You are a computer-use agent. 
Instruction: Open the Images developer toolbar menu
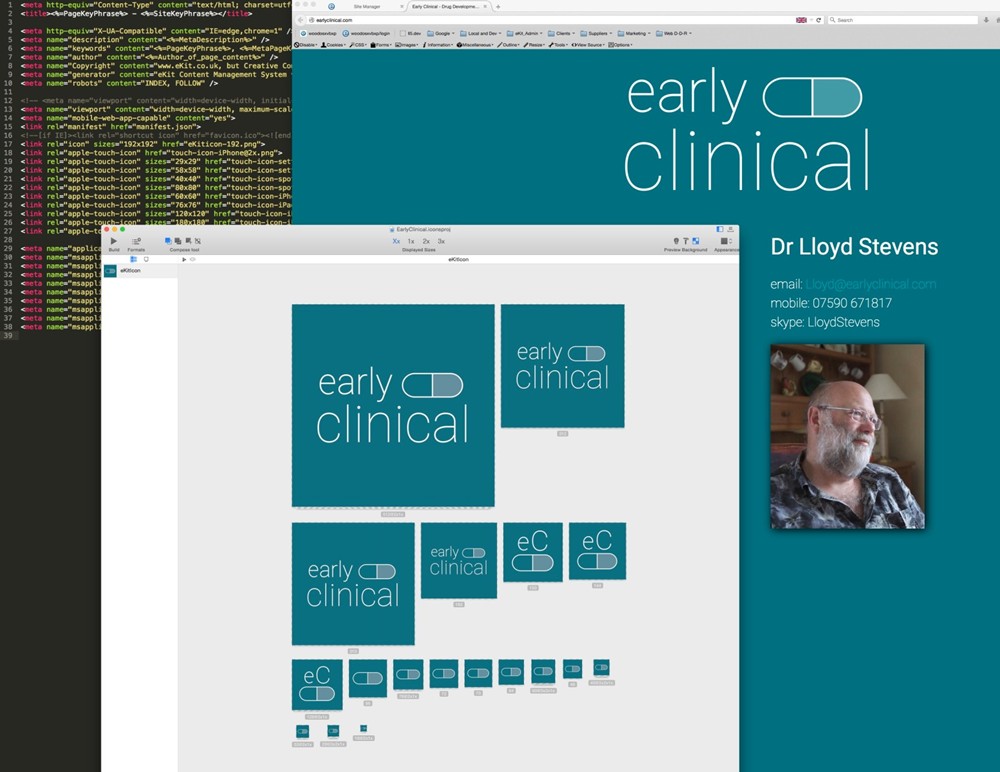tap(407, 45)
